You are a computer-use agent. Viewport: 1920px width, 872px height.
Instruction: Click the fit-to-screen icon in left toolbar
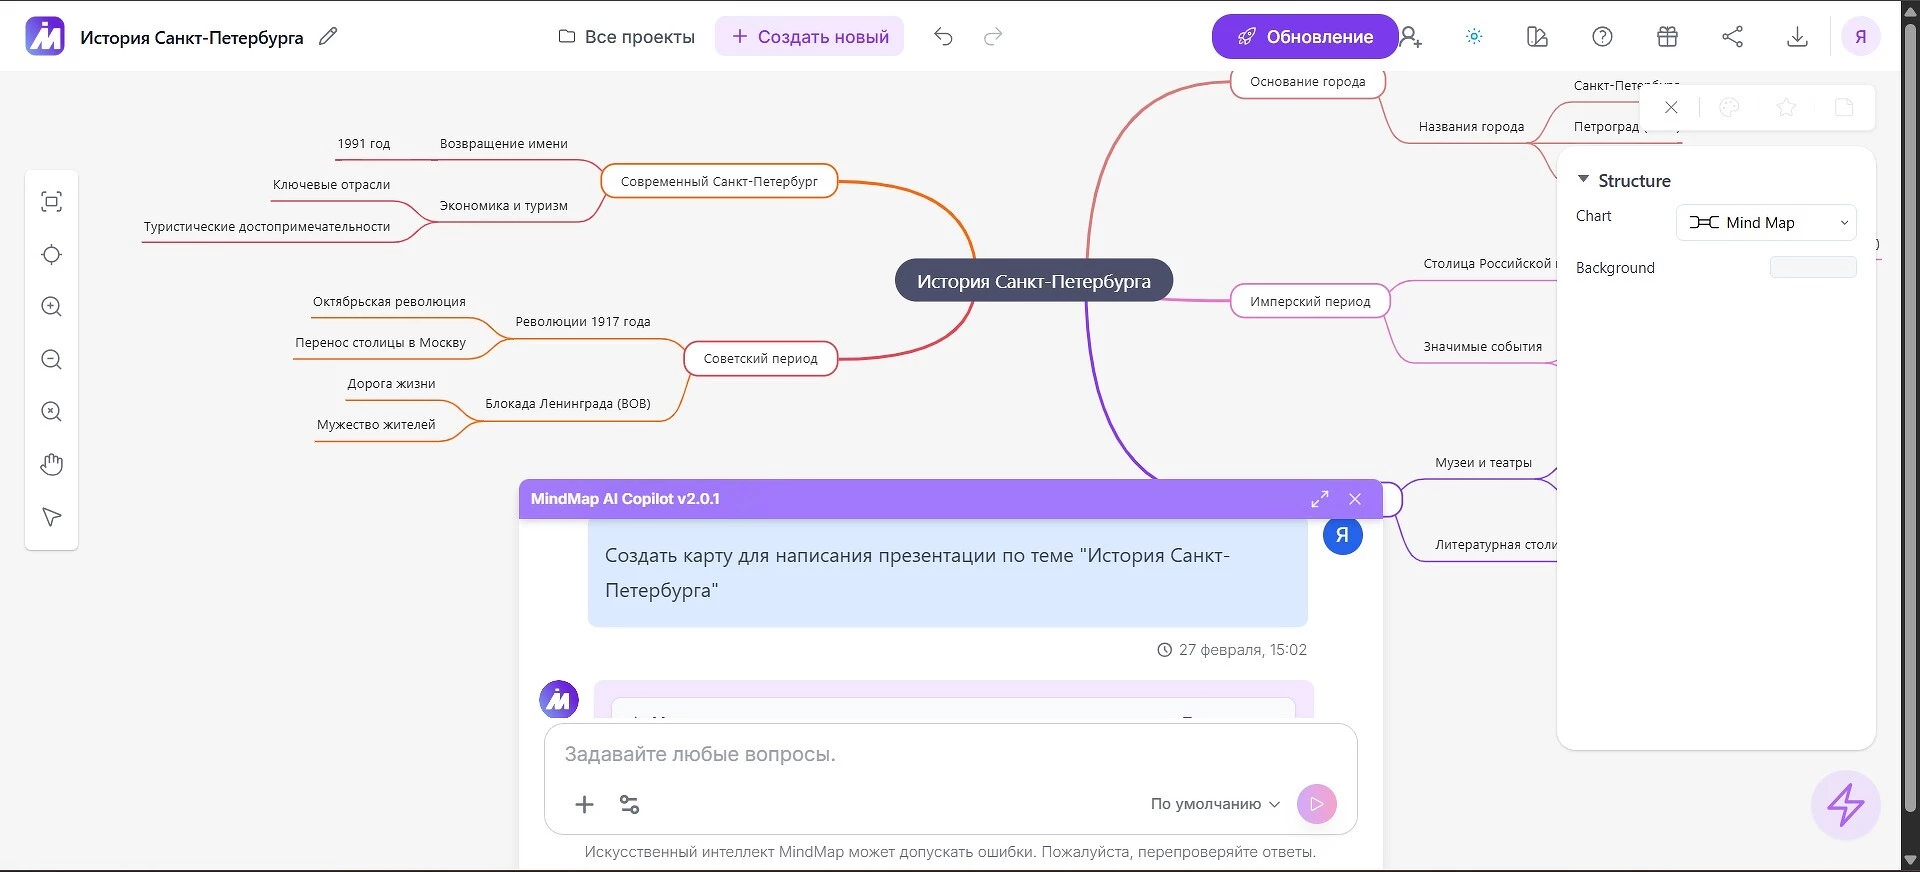(x=52, y=202)
